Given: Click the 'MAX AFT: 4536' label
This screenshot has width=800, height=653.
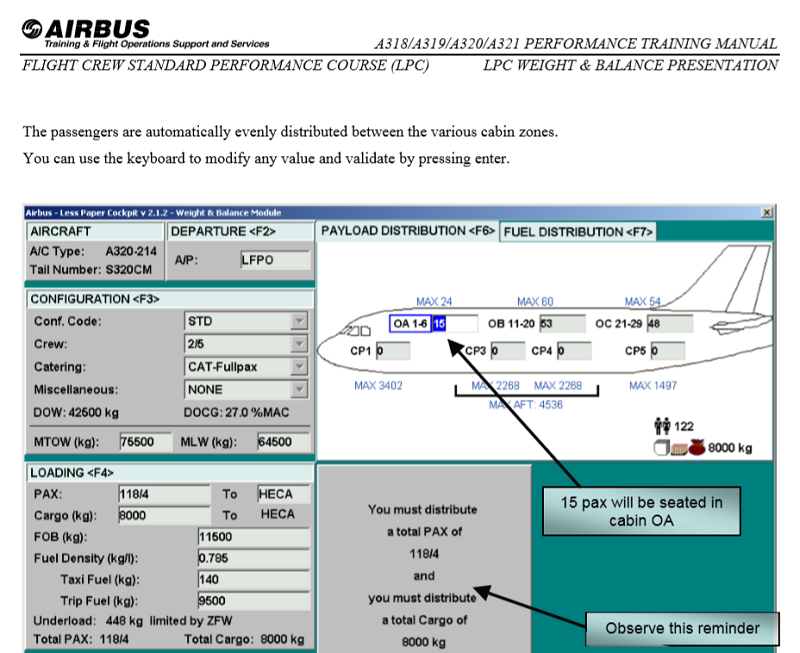Looking at the screenshot, I should (x=526, y=405).
